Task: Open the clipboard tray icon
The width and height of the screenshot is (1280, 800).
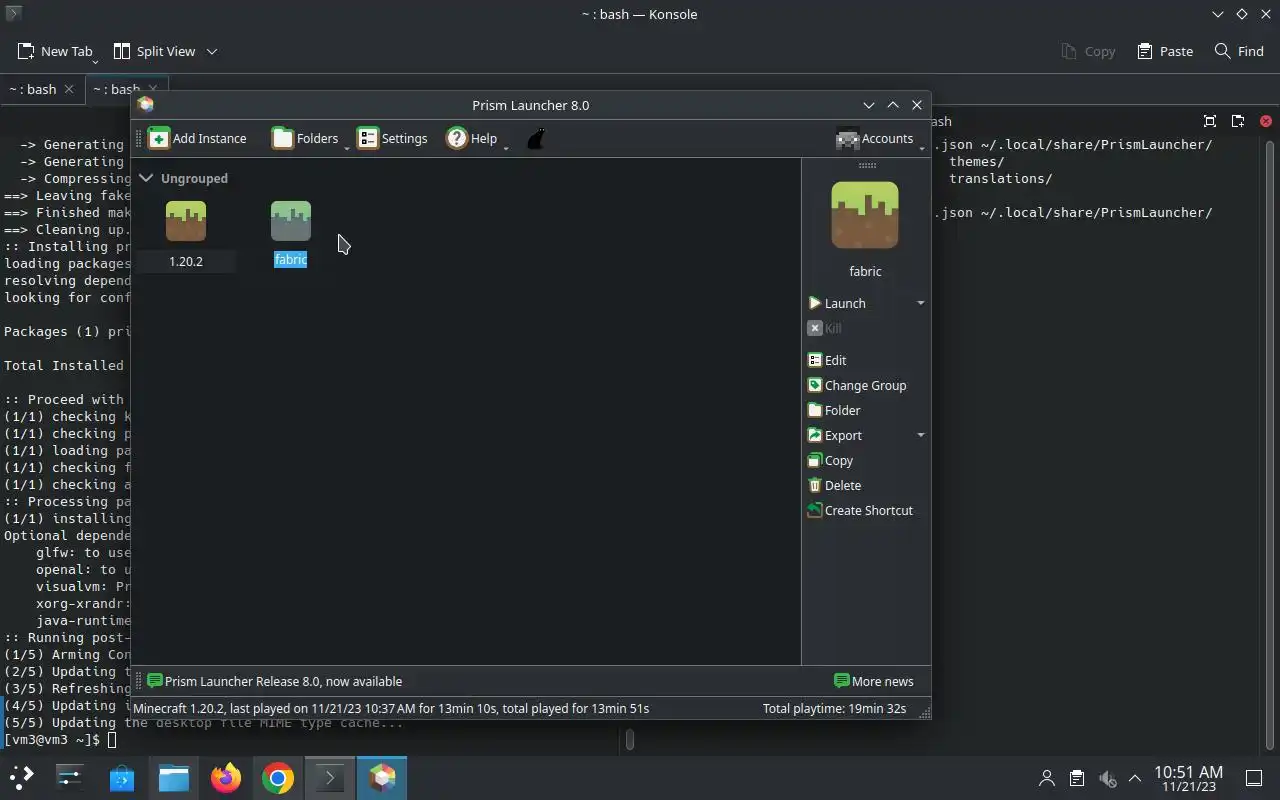Action: click(x=1077, y=778)
